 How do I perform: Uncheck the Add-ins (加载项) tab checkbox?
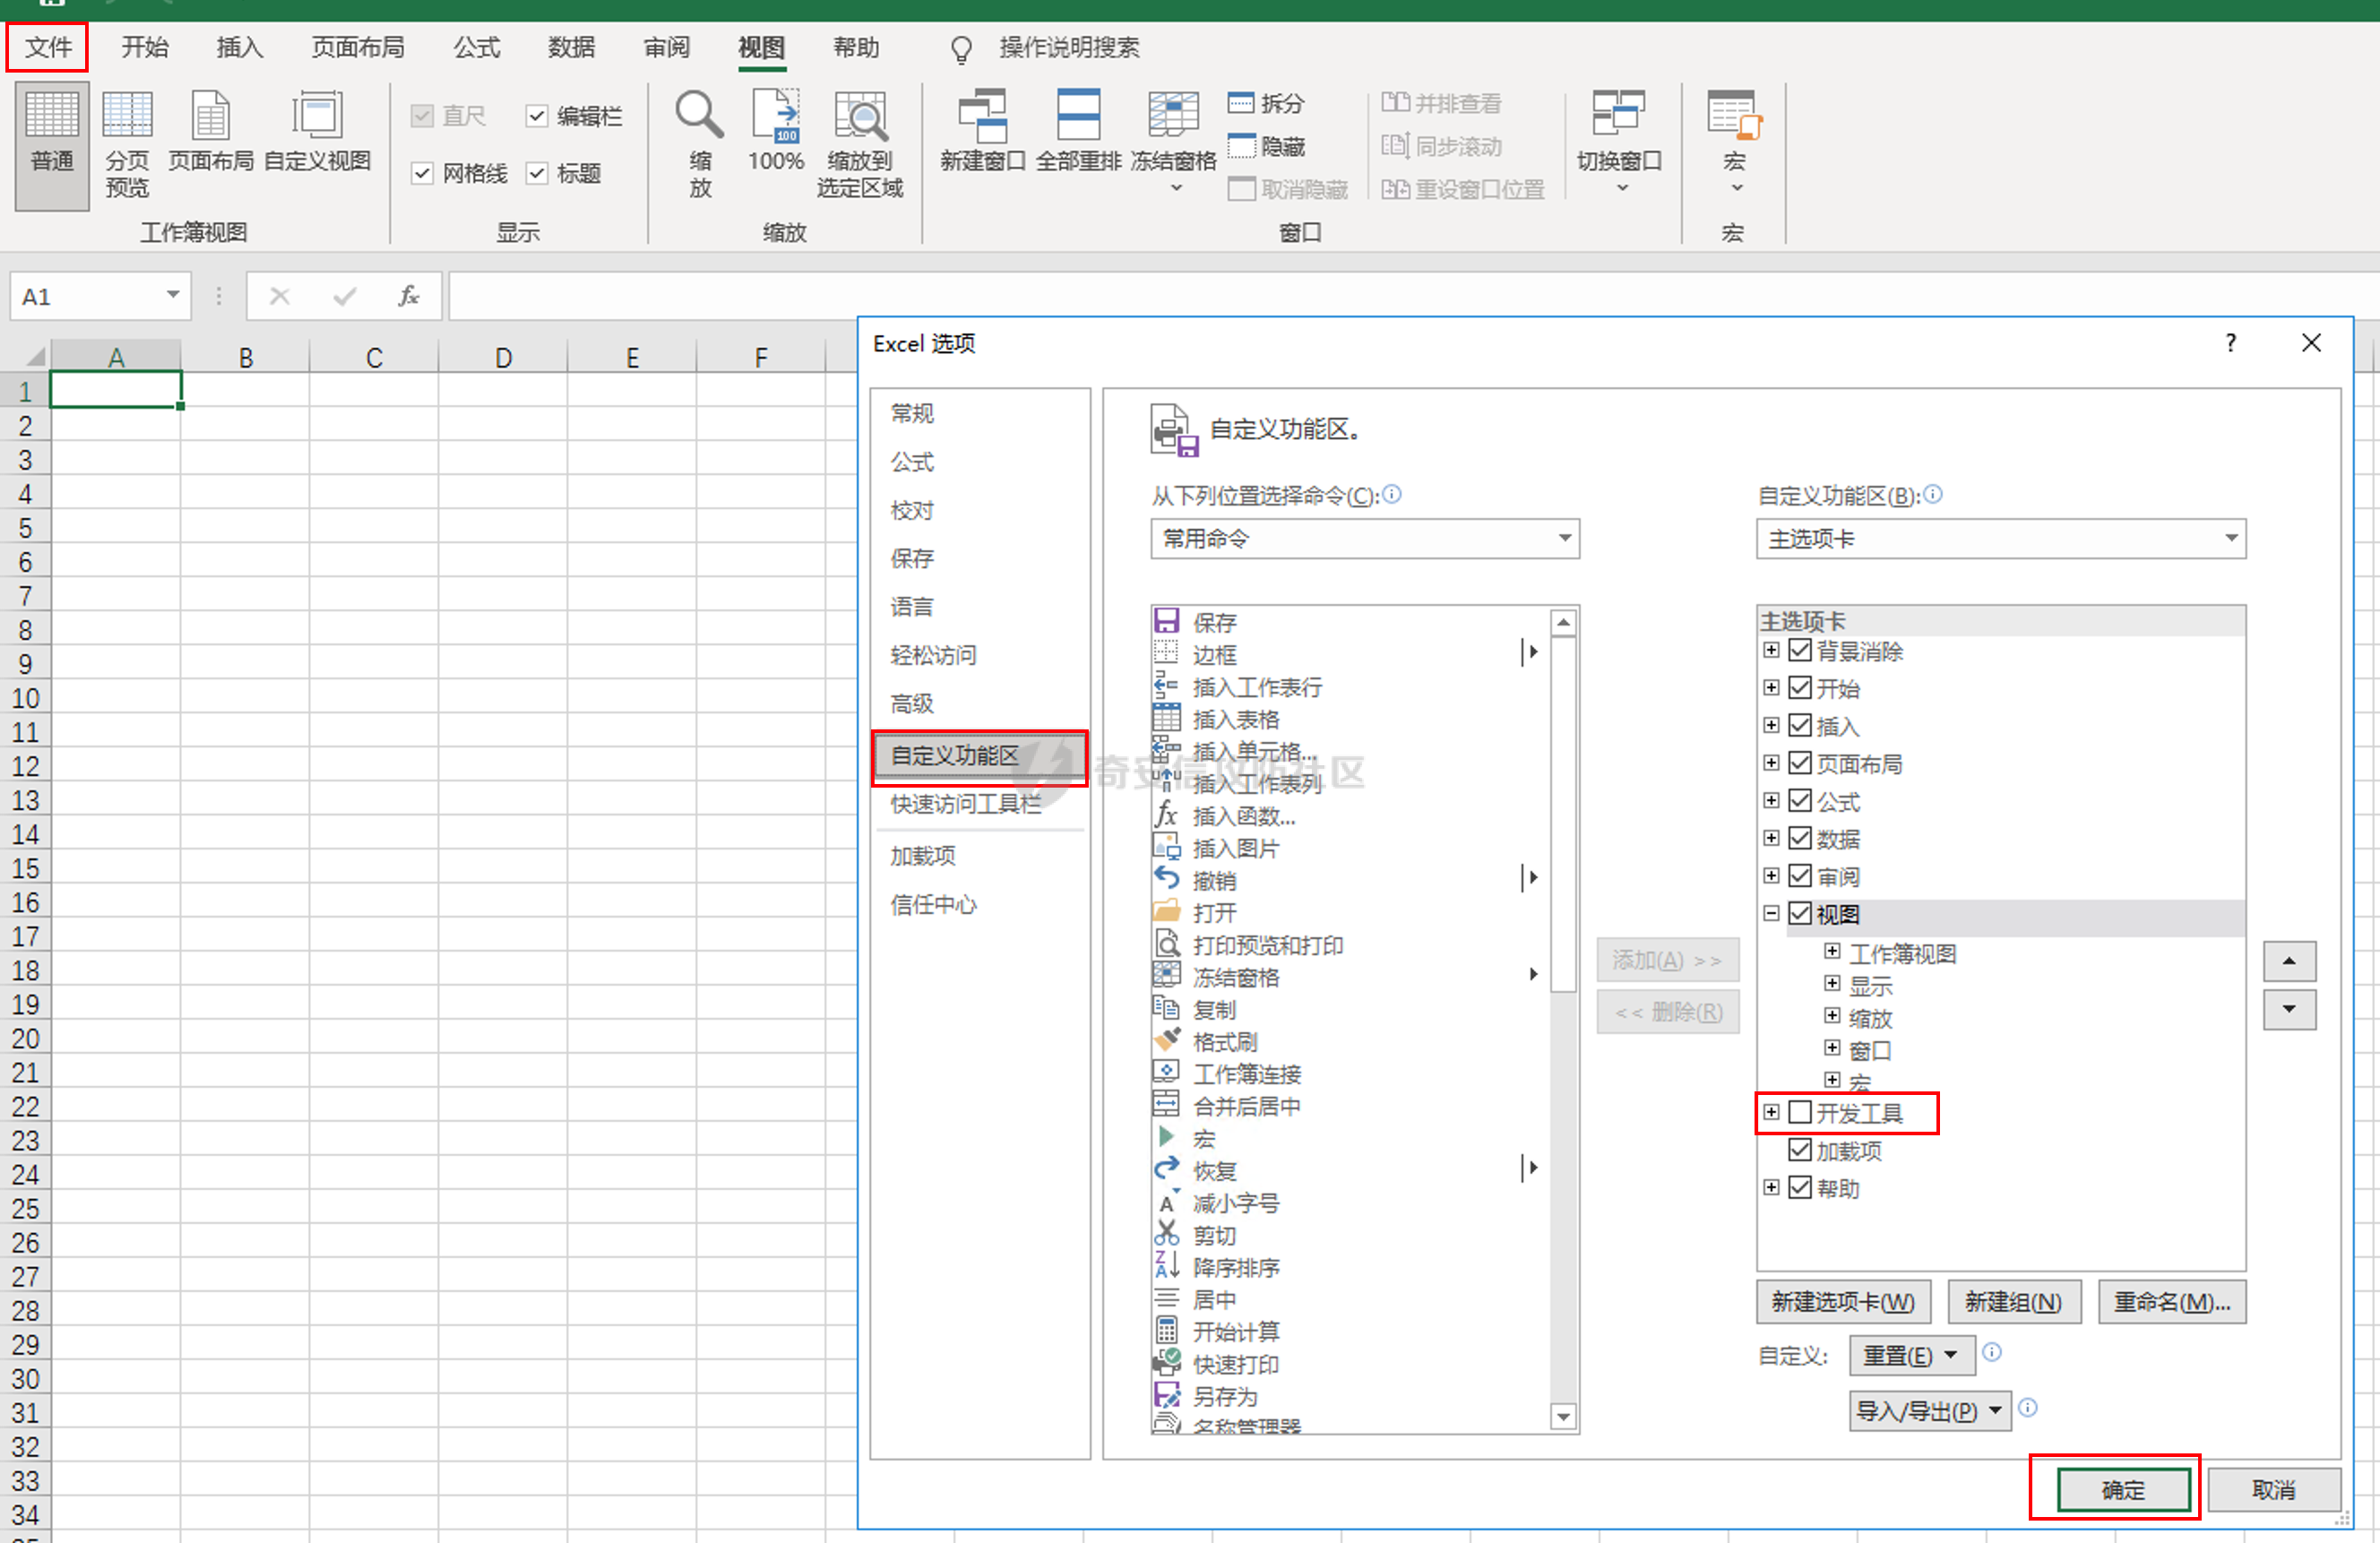(x=1800, y=1149)
